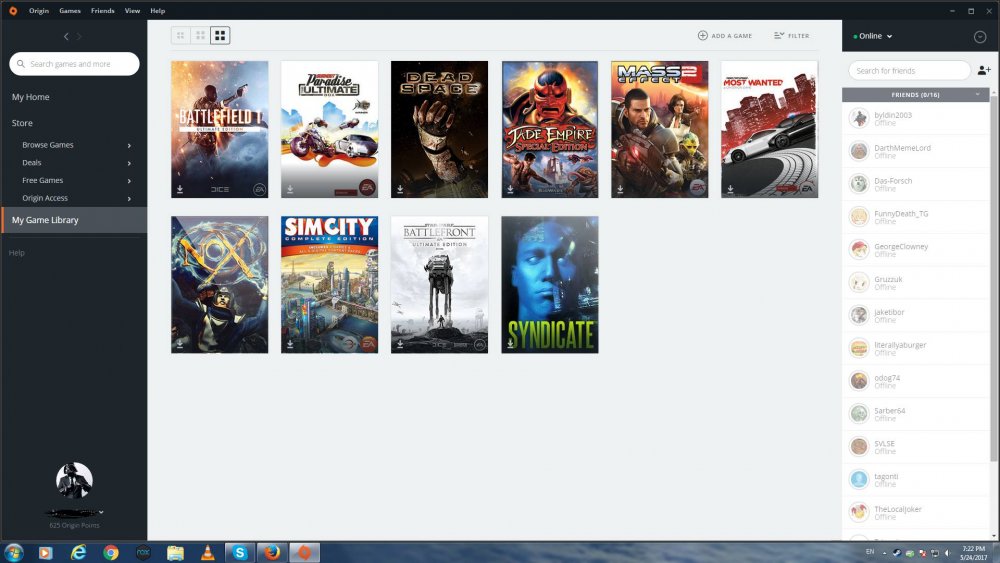Viewport: 1000px width, 563px height.
Task: Select friend literallyaburger
Action: [915, 348]
